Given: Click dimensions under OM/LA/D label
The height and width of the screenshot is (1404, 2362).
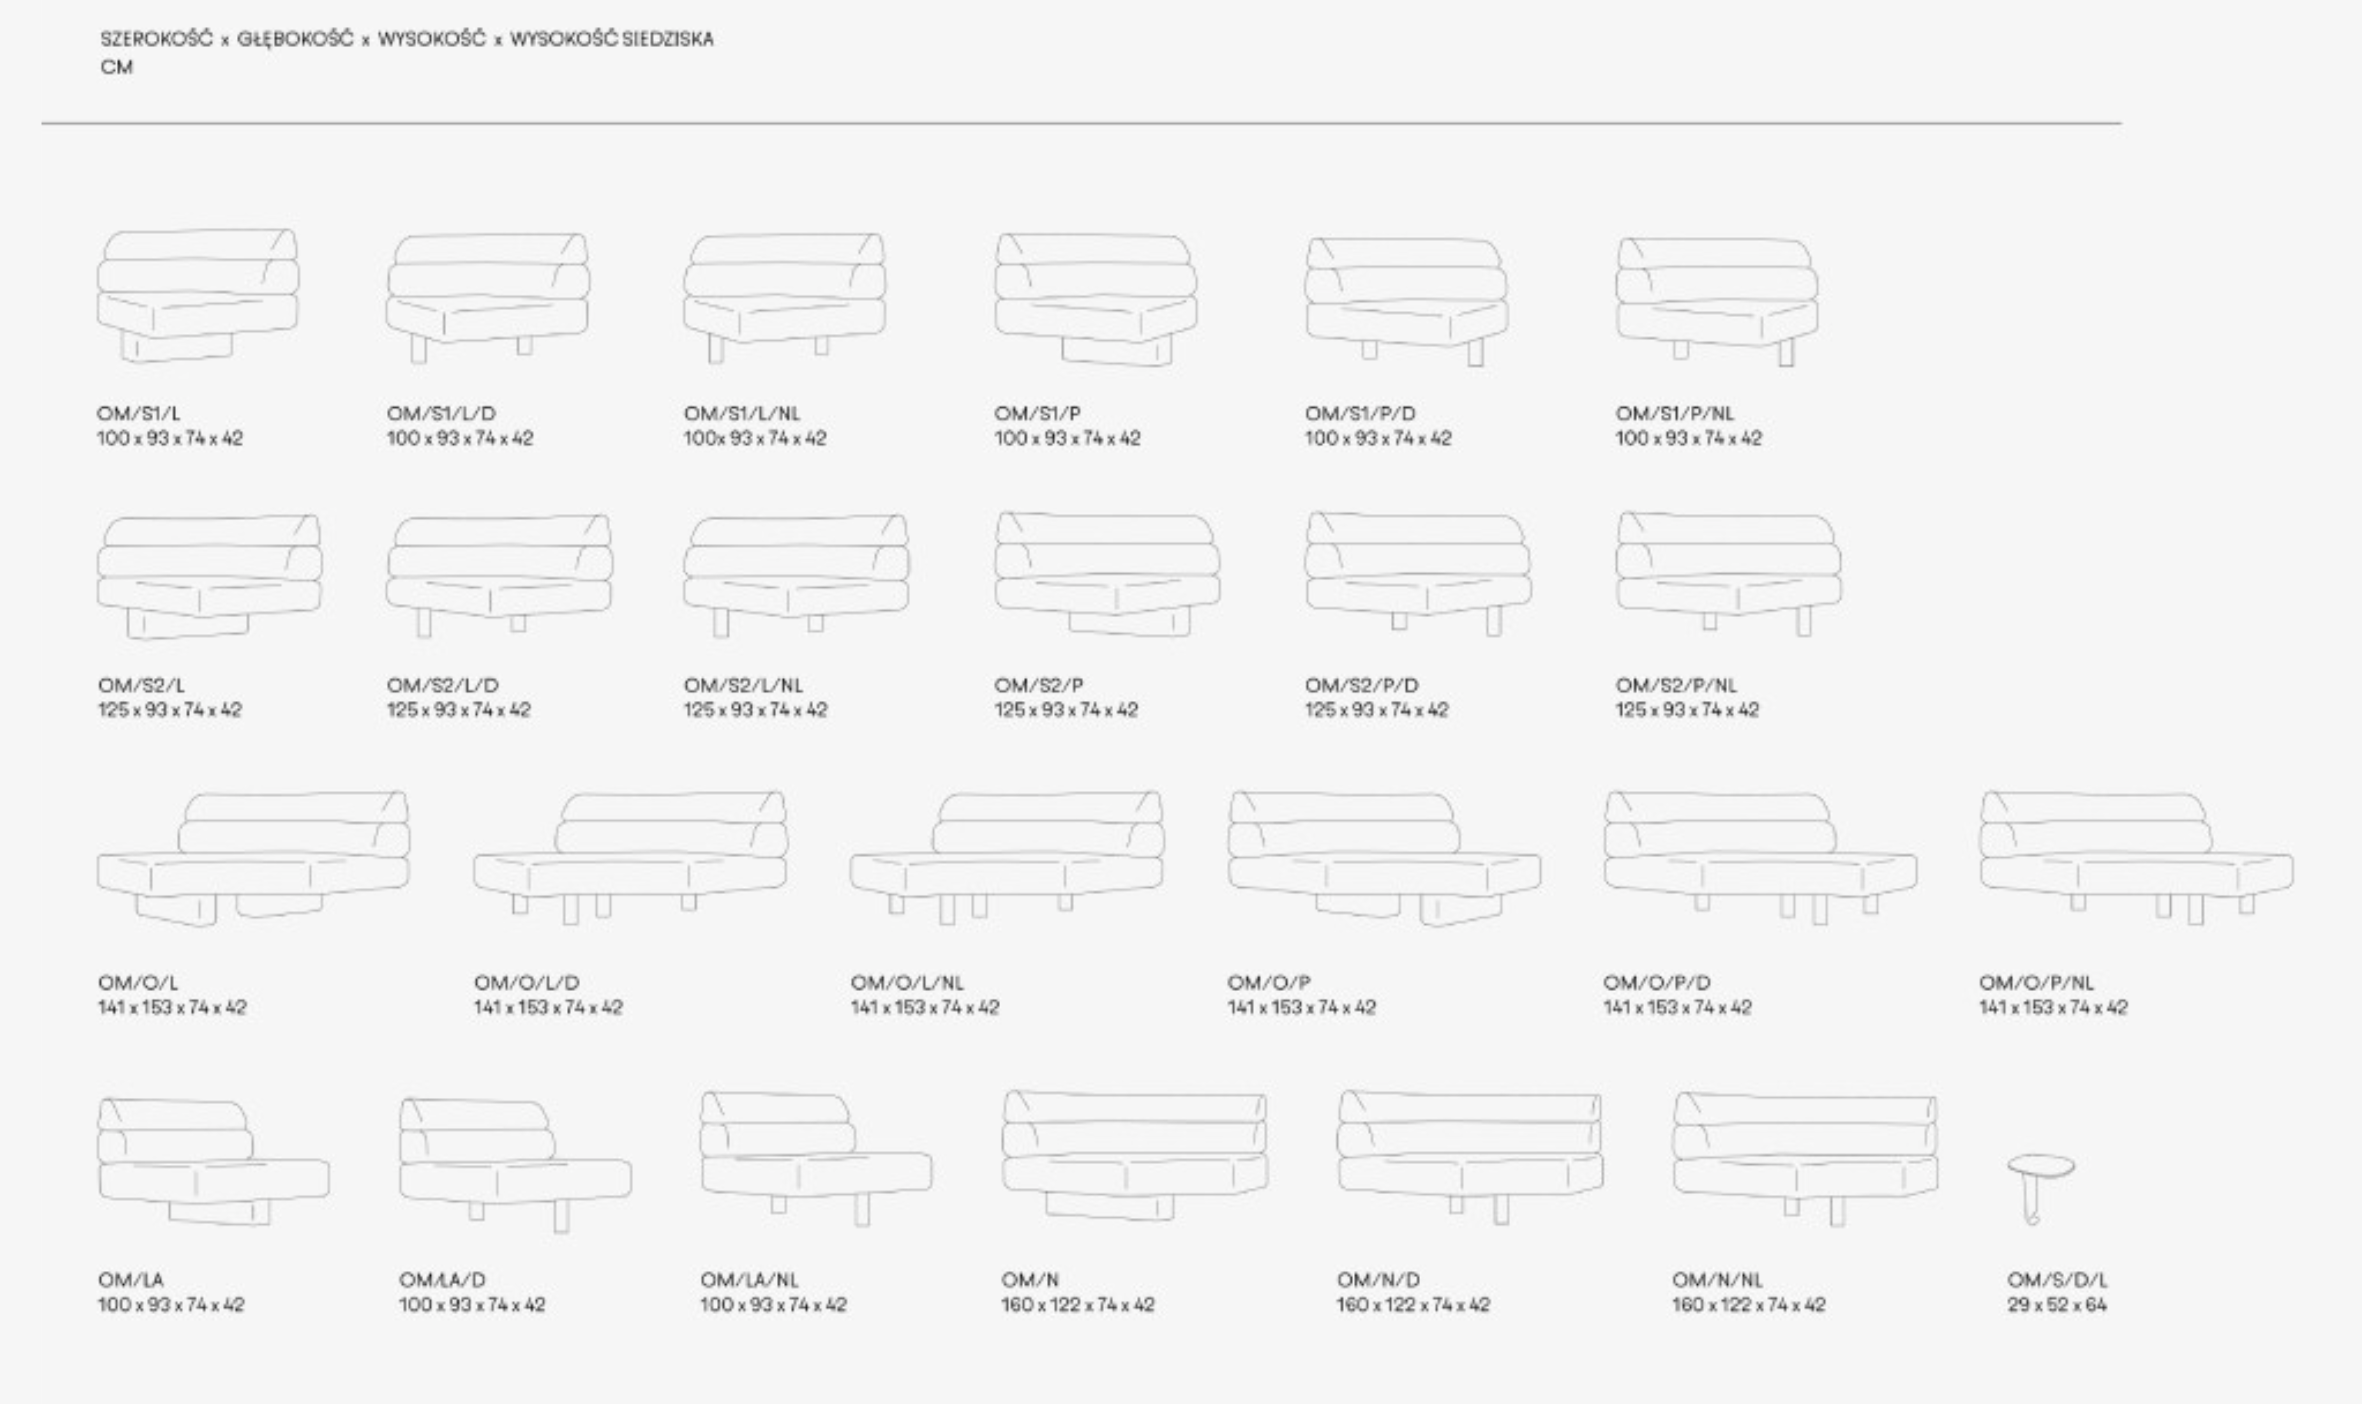Looking at the screenshot, I should point(472,1305).
